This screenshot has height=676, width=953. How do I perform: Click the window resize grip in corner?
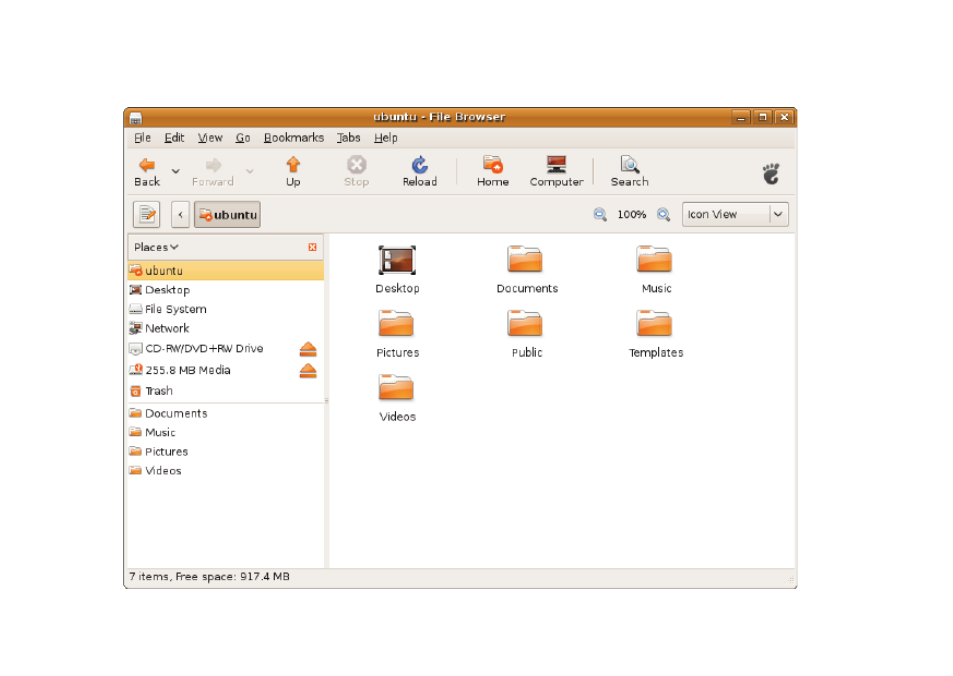(x=791, y=581)
